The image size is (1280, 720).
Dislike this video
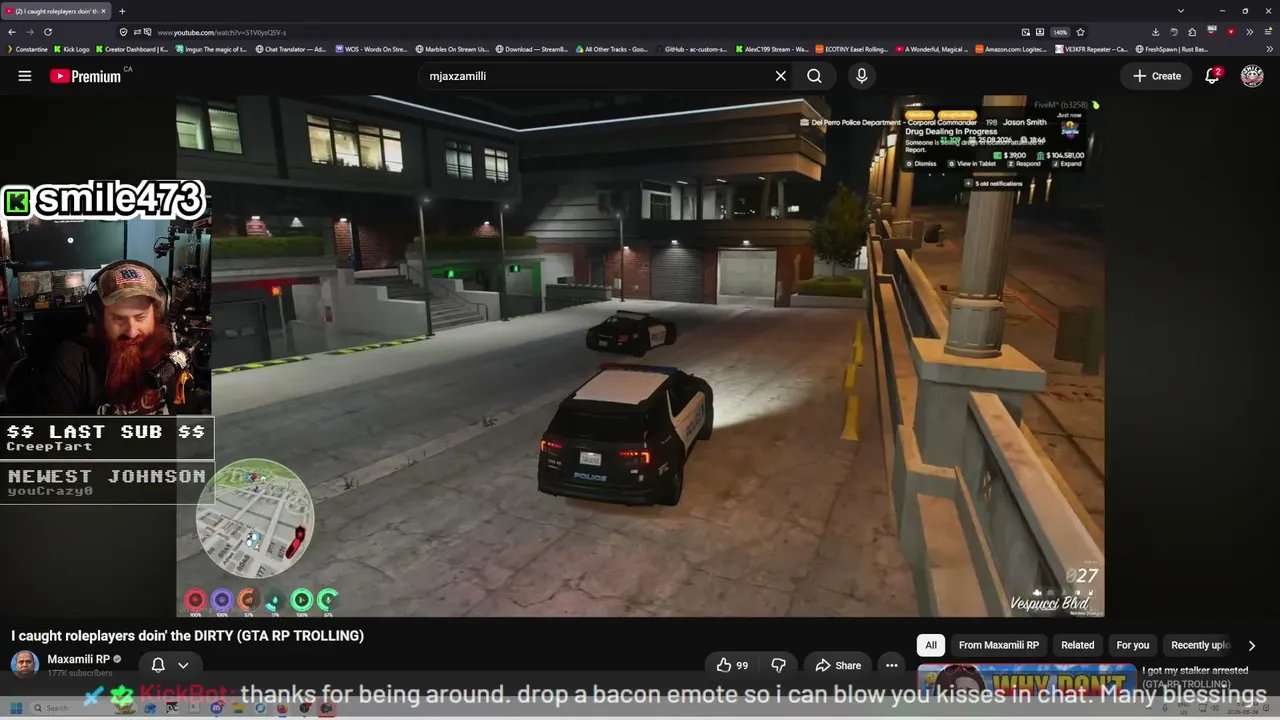(x=778, y=665)
